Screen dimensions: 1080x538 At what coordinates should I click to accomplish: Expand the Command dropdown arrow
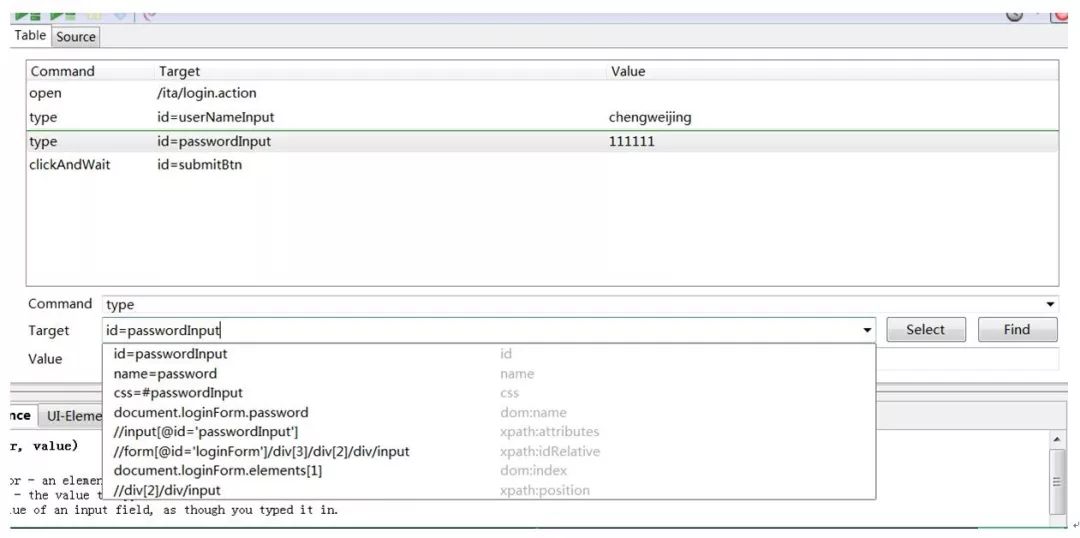coord(1050,304)
